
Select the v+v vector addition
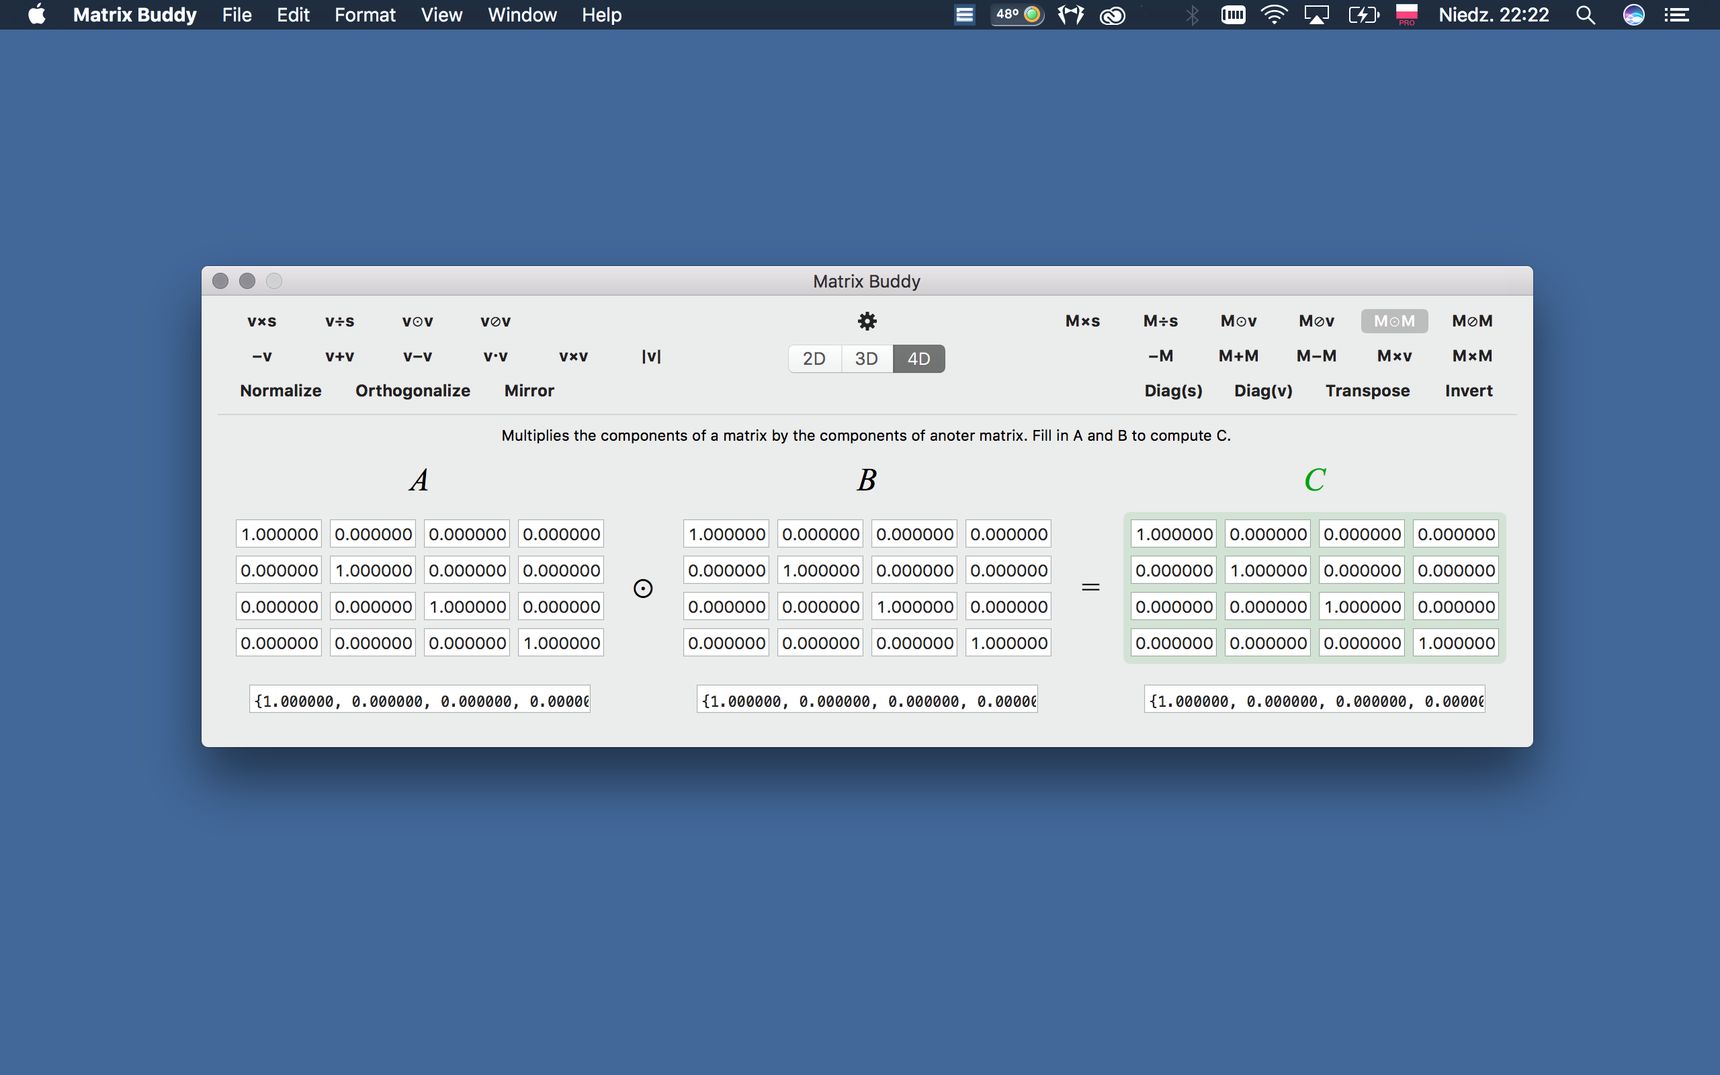click(340, 356)
